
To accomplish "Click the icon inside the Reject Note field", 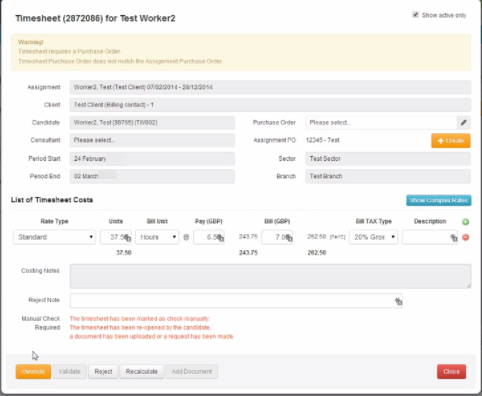I will tap(398, 301).
